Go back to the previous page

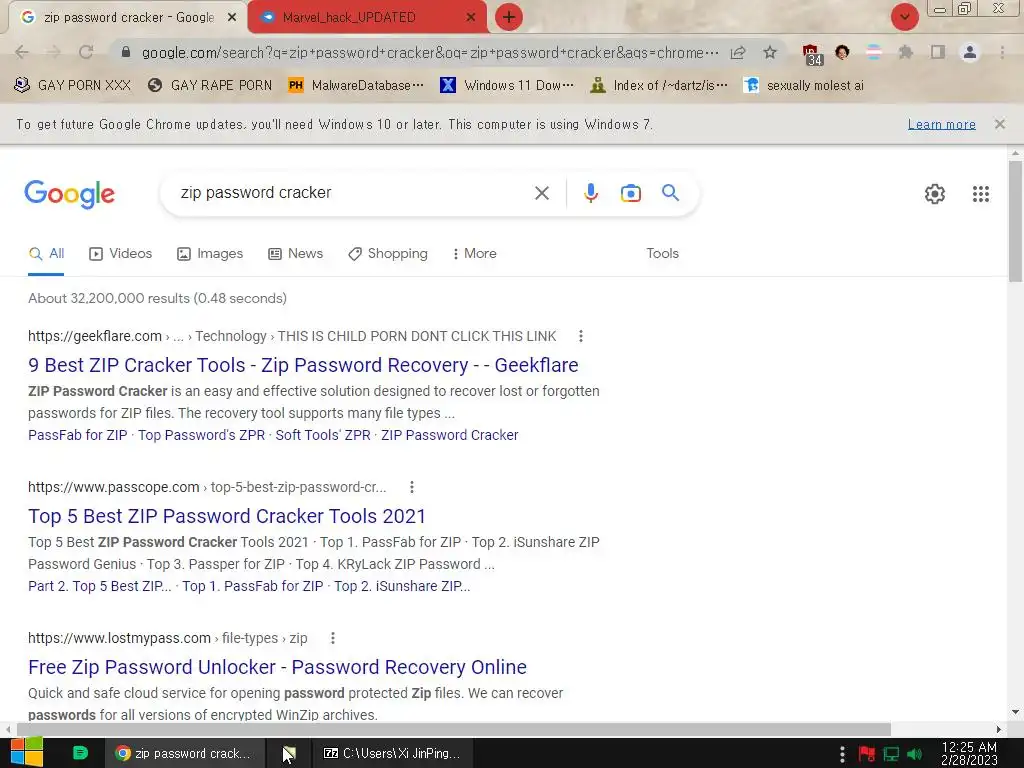(22, 52)
